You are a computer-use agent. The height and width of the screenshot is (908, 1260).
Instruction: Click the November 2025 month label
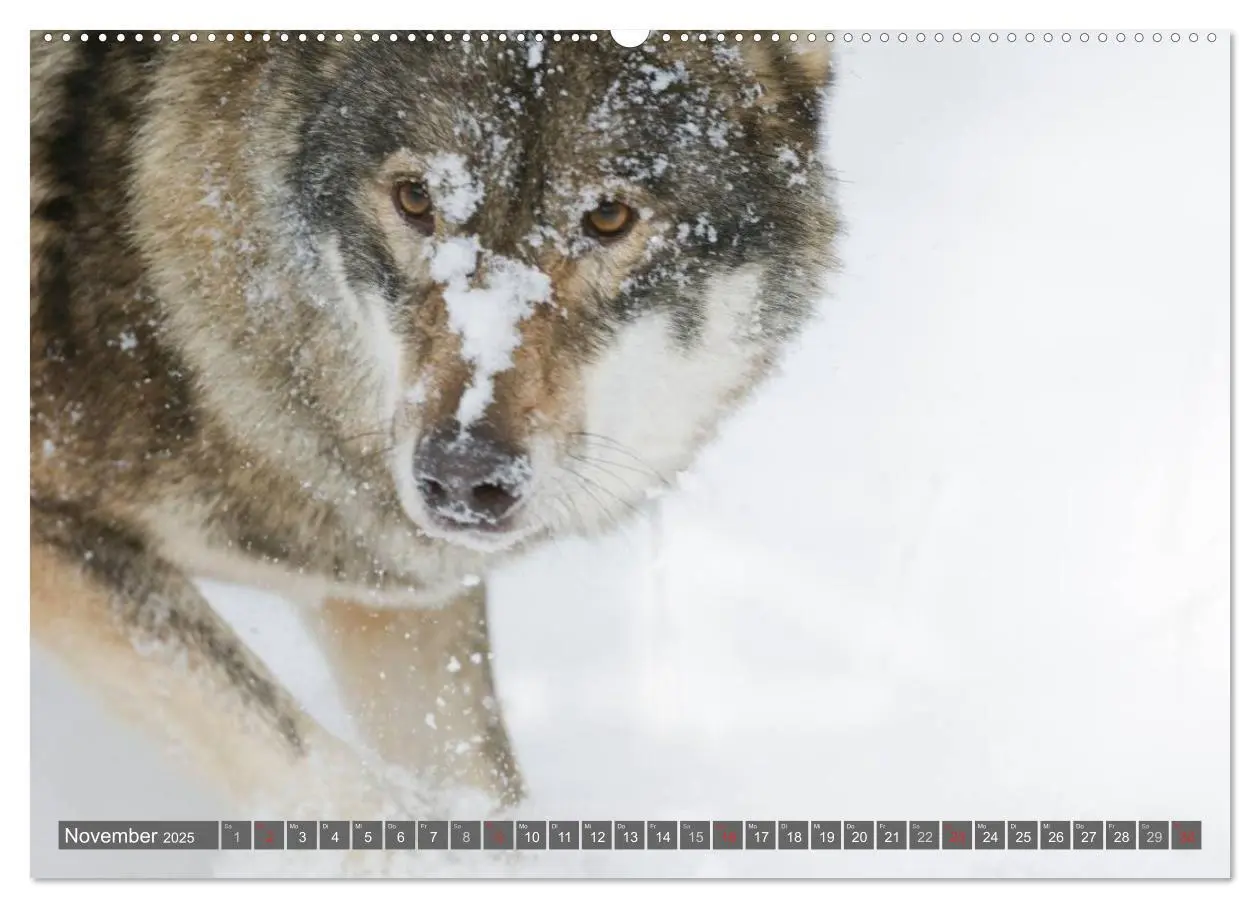[138, 835]
